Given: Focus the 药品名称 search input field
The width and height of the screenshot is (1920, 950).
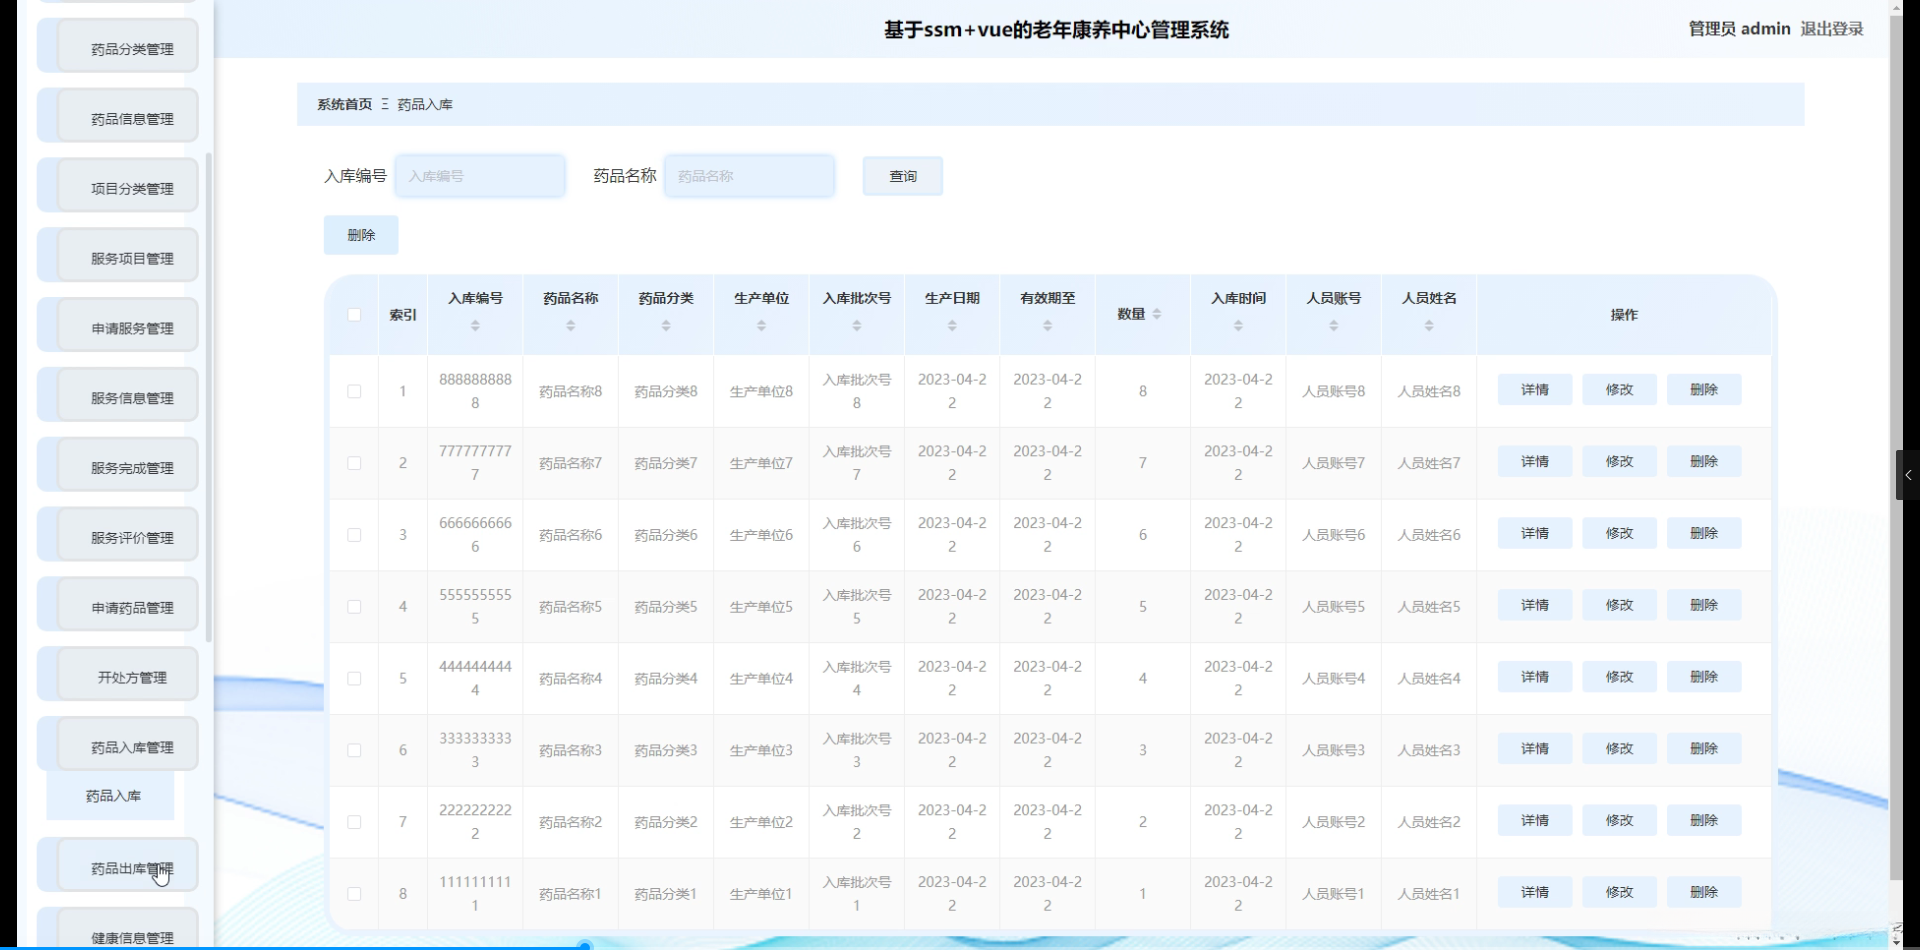Looking at the screenshot, I should (x=749, y=176).
